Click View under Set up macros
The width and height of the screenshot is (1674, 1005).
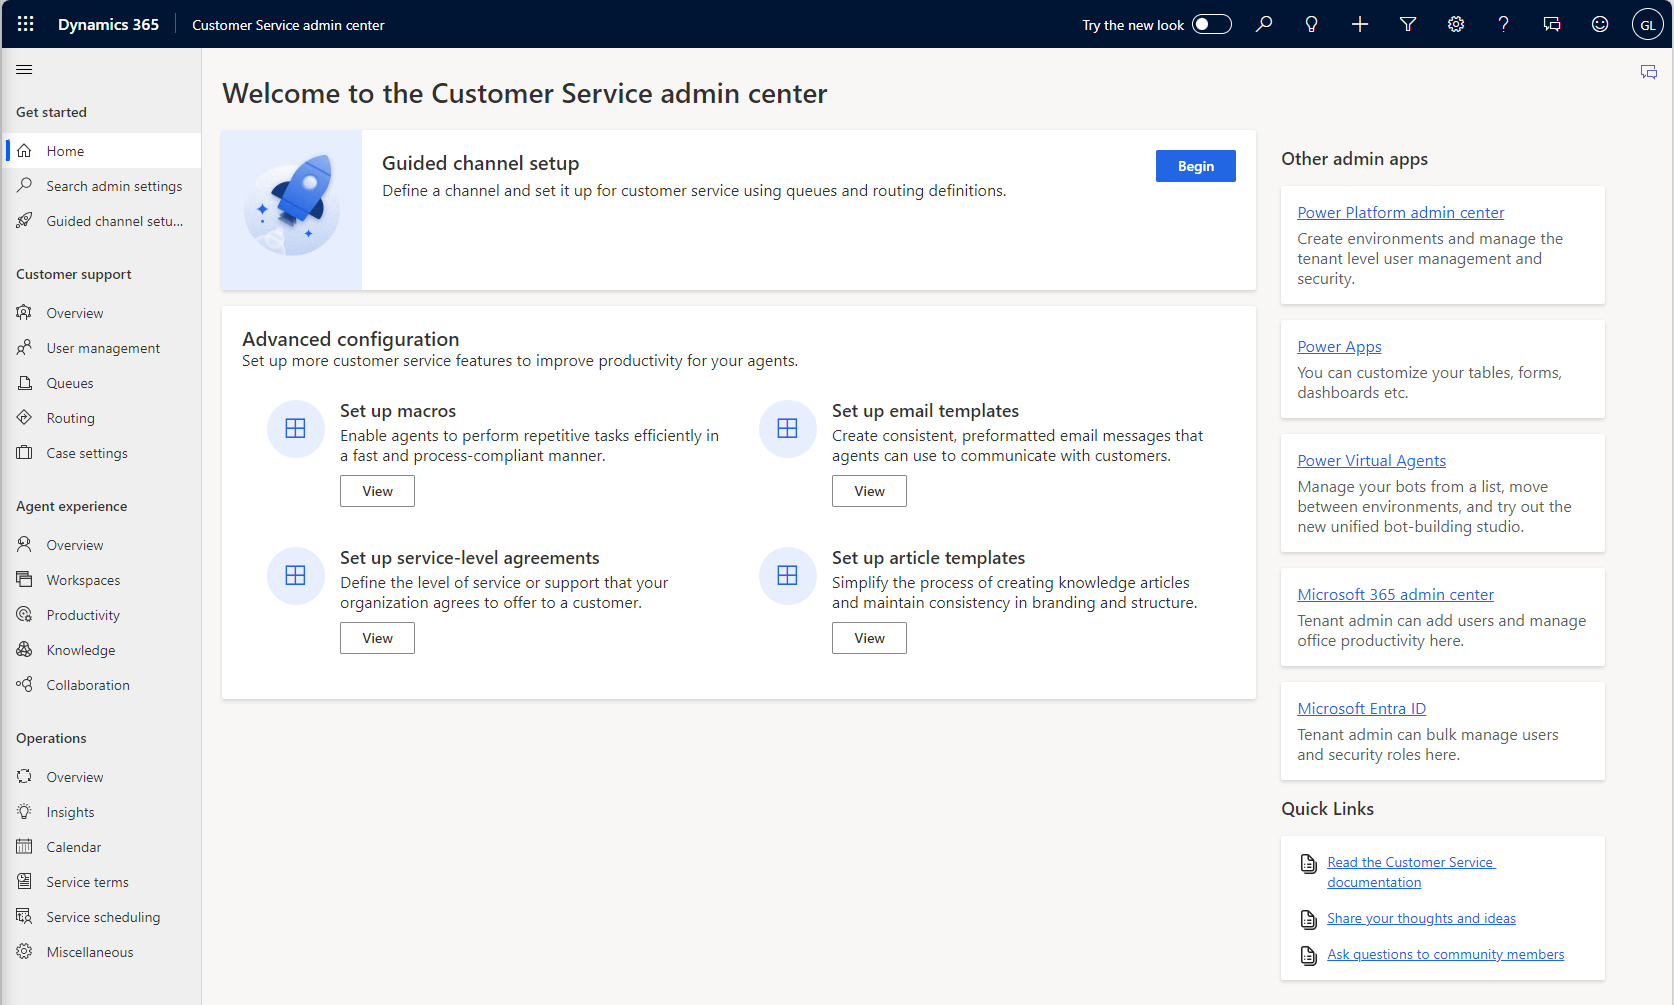click(x=377, y=491)
